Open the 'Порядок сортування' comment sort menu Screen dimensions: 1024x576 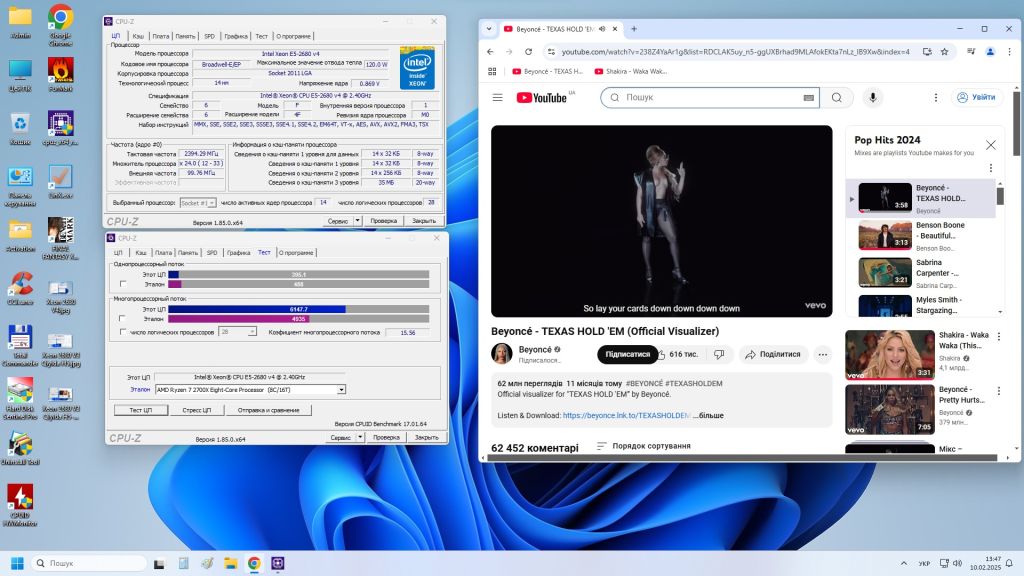[x=643, y=446]
